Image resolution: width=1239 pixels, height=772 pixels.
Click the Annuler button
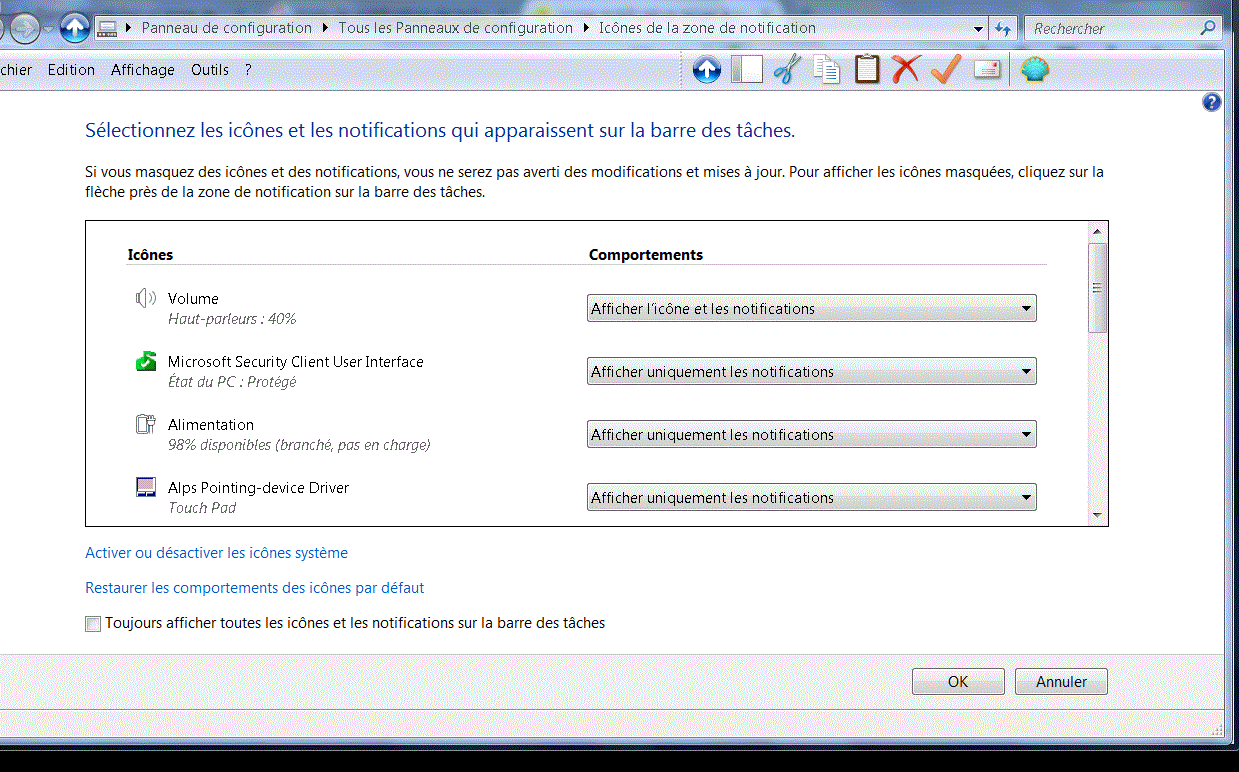tap(1061, 682)
